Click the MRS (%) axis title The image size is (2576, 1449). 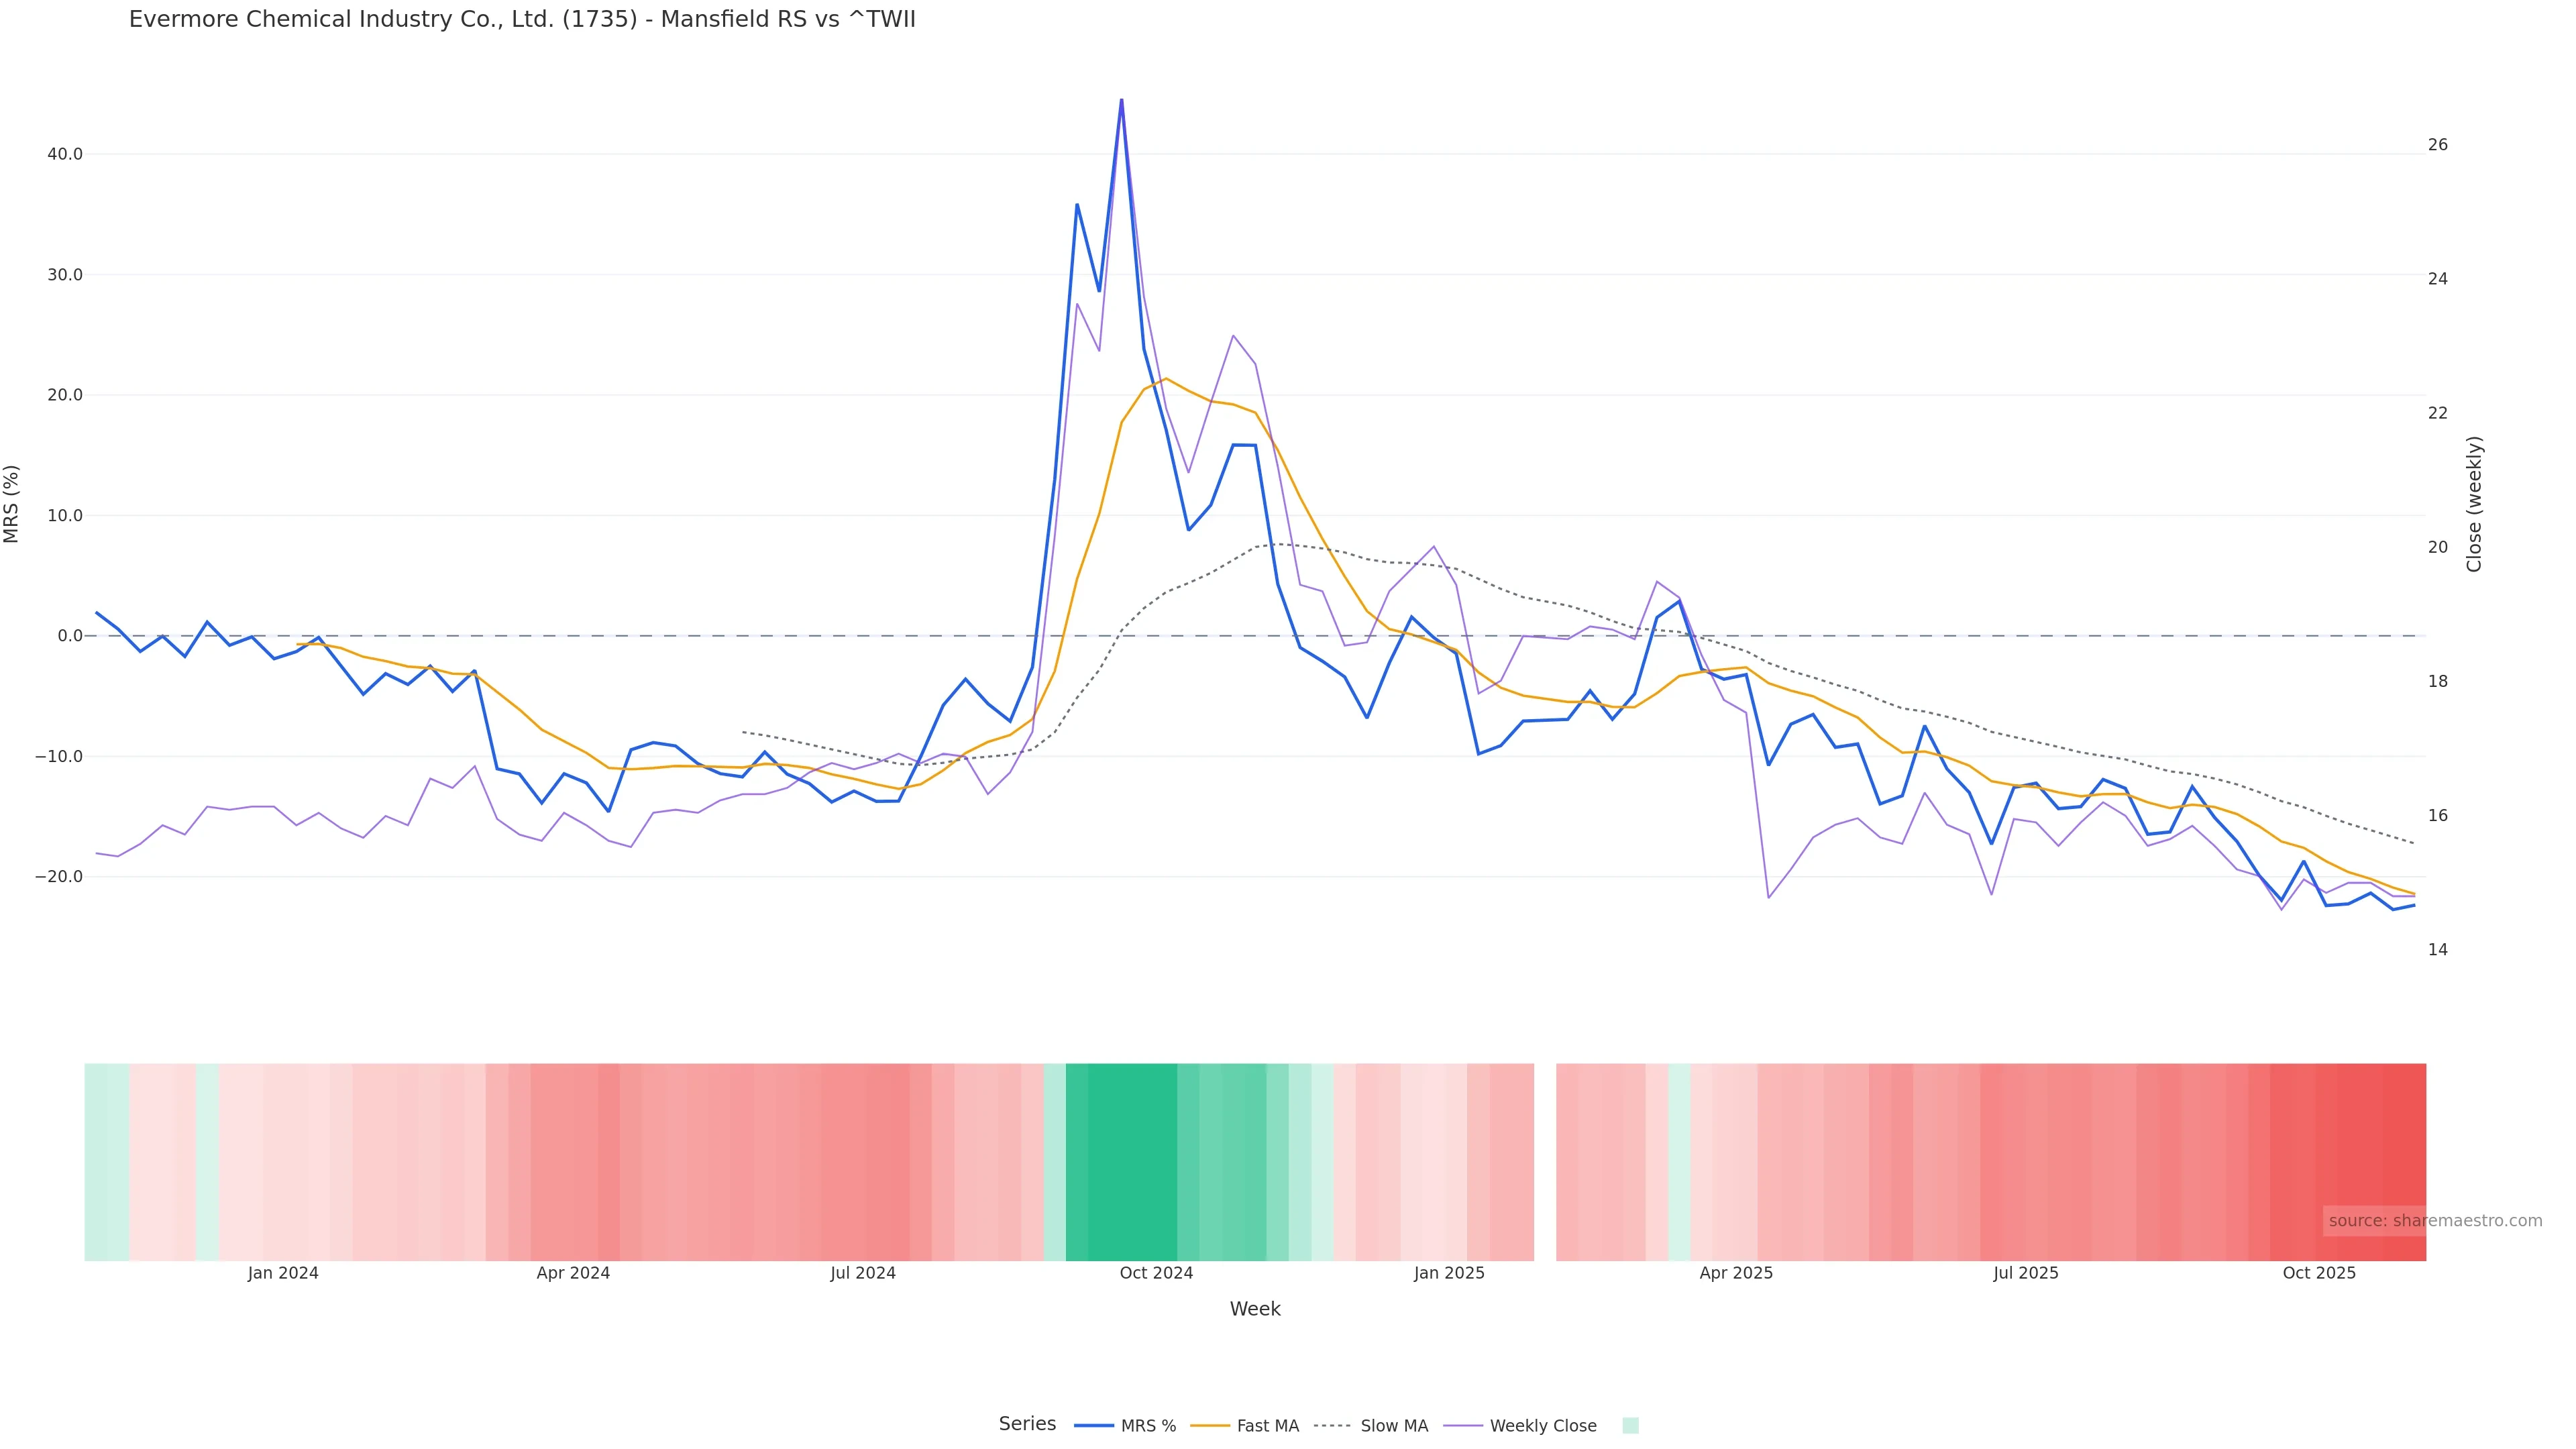12,504
